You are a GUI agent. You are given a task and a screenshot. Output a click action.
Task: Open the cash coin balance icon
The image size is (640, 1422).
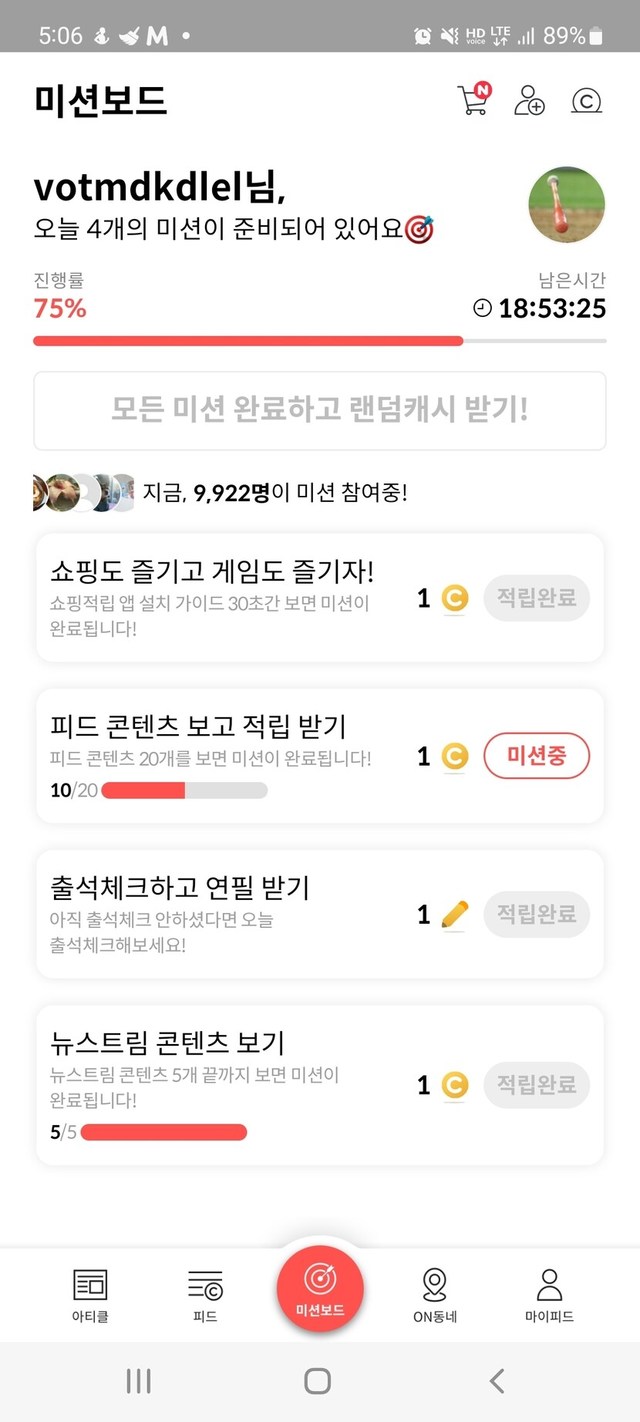point(586,101)
